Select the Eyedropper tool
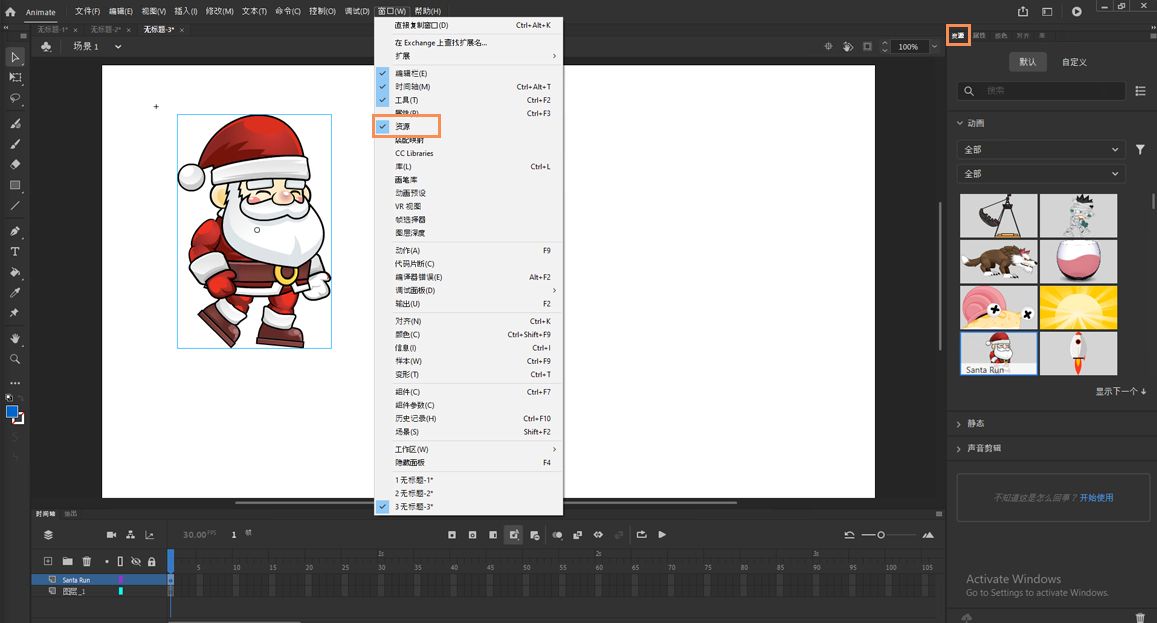The width and height of the screenshot is (1157, 623). [x=15, y=293]
